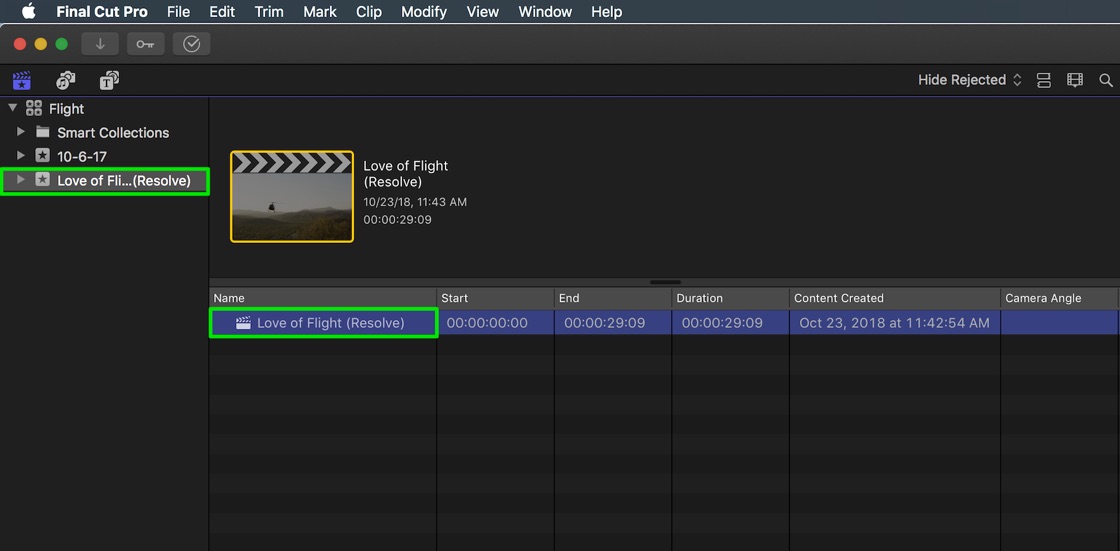Expand the Love of Fli...(Resolve) event
This screenshot has height=551, width=1120.
(x=21, y=179)
